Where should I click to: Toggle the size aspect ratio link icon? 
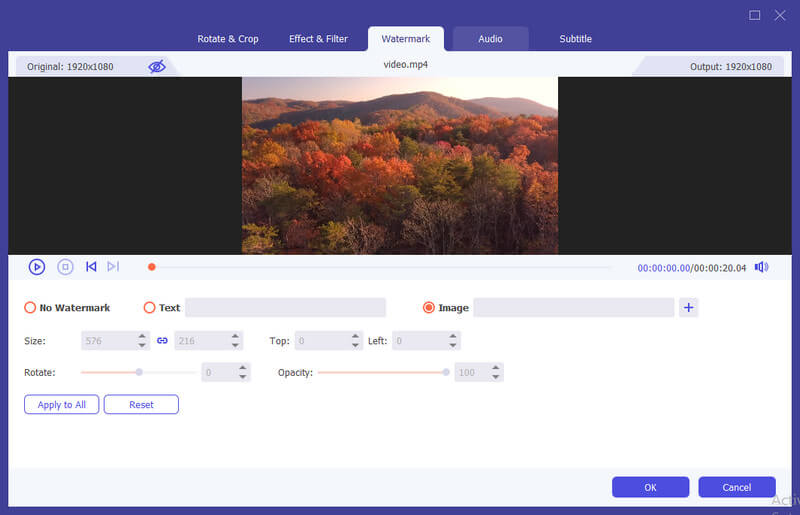162,340
